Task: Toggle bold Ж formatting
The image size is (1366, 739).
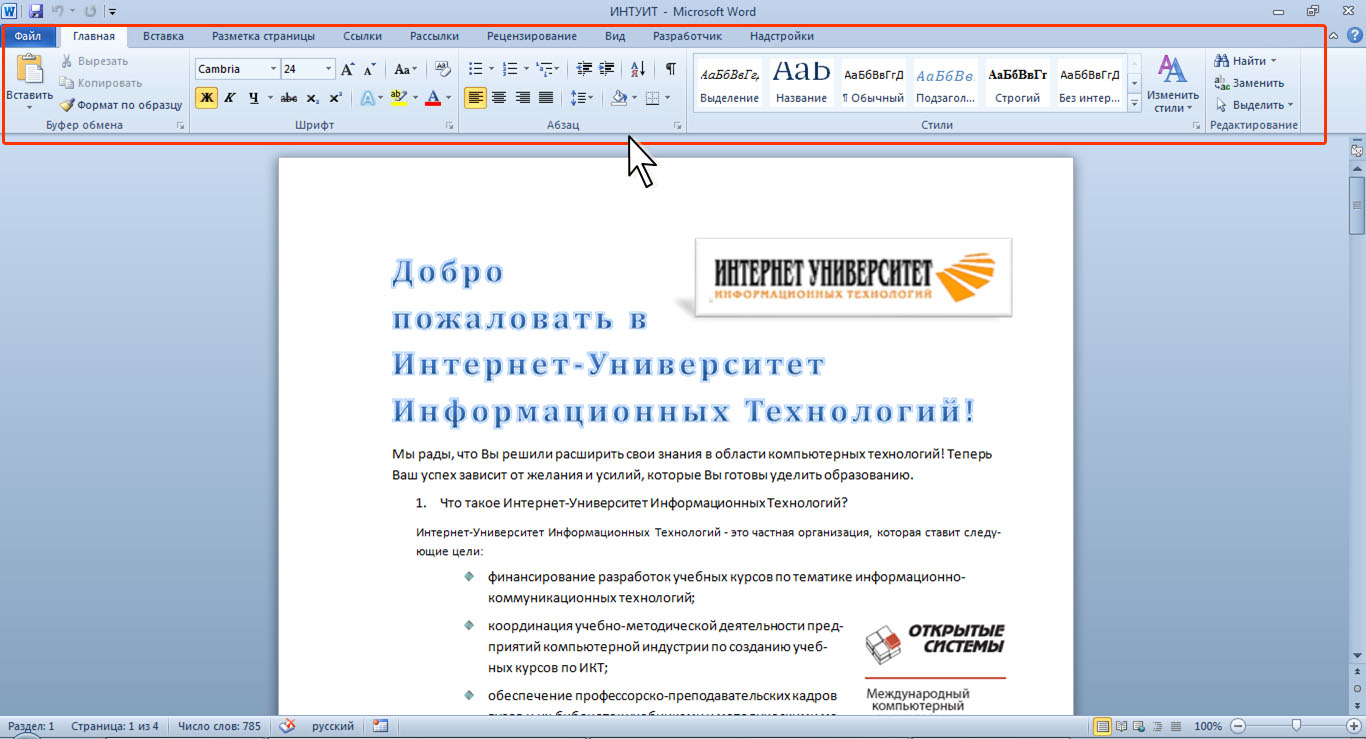Action: [206, 97]
